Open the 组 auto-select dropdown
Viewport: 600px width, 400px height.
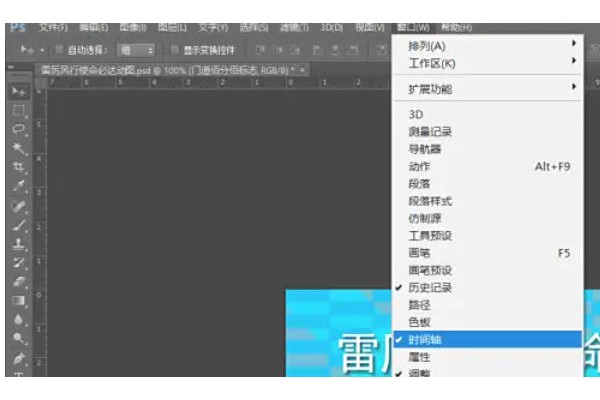(x=136, y=50)
